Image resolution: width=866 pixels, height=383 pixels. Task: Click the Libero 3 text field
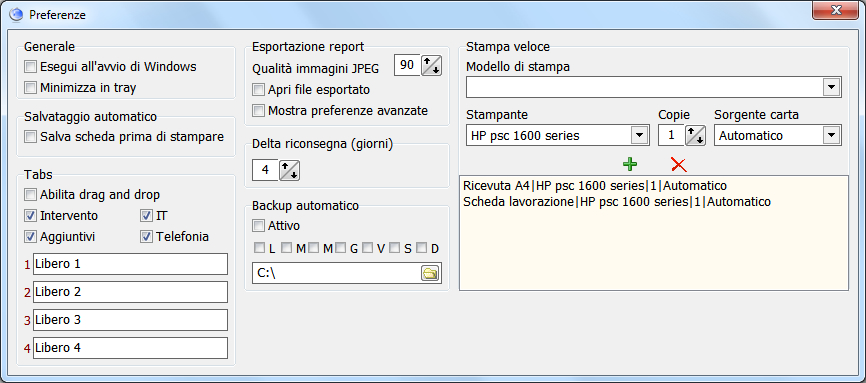130,320
